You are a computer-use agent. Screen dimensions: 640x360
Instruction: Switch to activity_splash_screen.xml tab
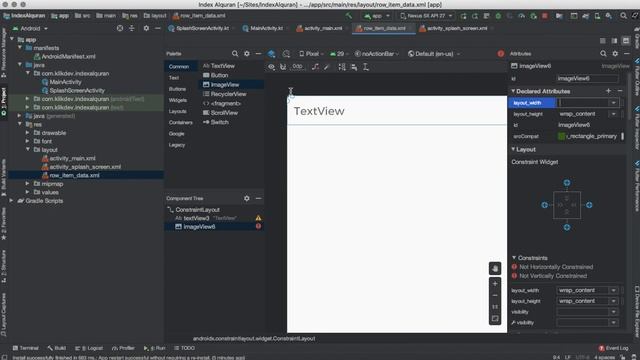[x=453, y=29]
